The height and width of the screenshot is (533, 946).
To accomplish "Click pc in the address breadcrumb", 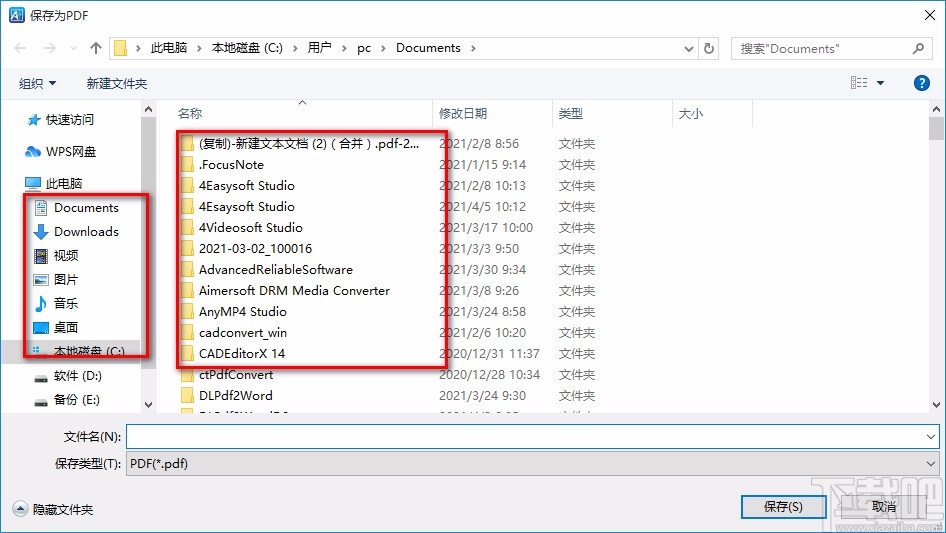I will coord(364,48).
